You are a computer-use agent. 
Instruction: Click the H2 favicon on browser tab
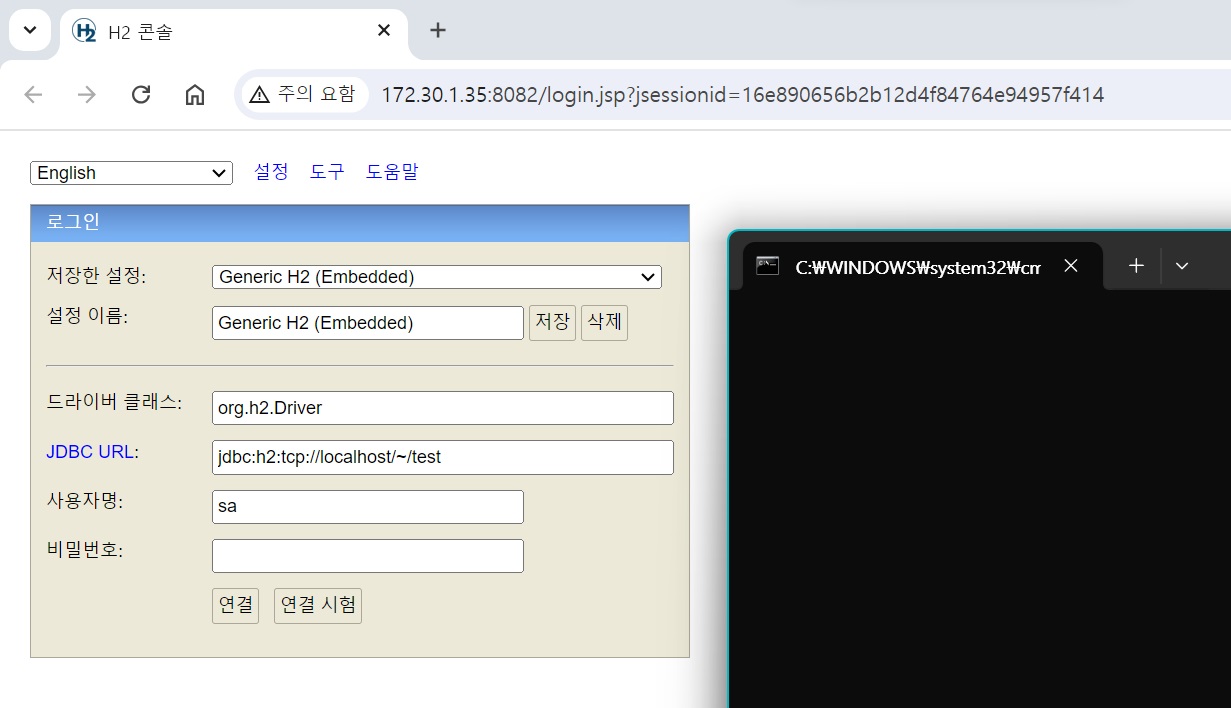click(x=85, y=31)
